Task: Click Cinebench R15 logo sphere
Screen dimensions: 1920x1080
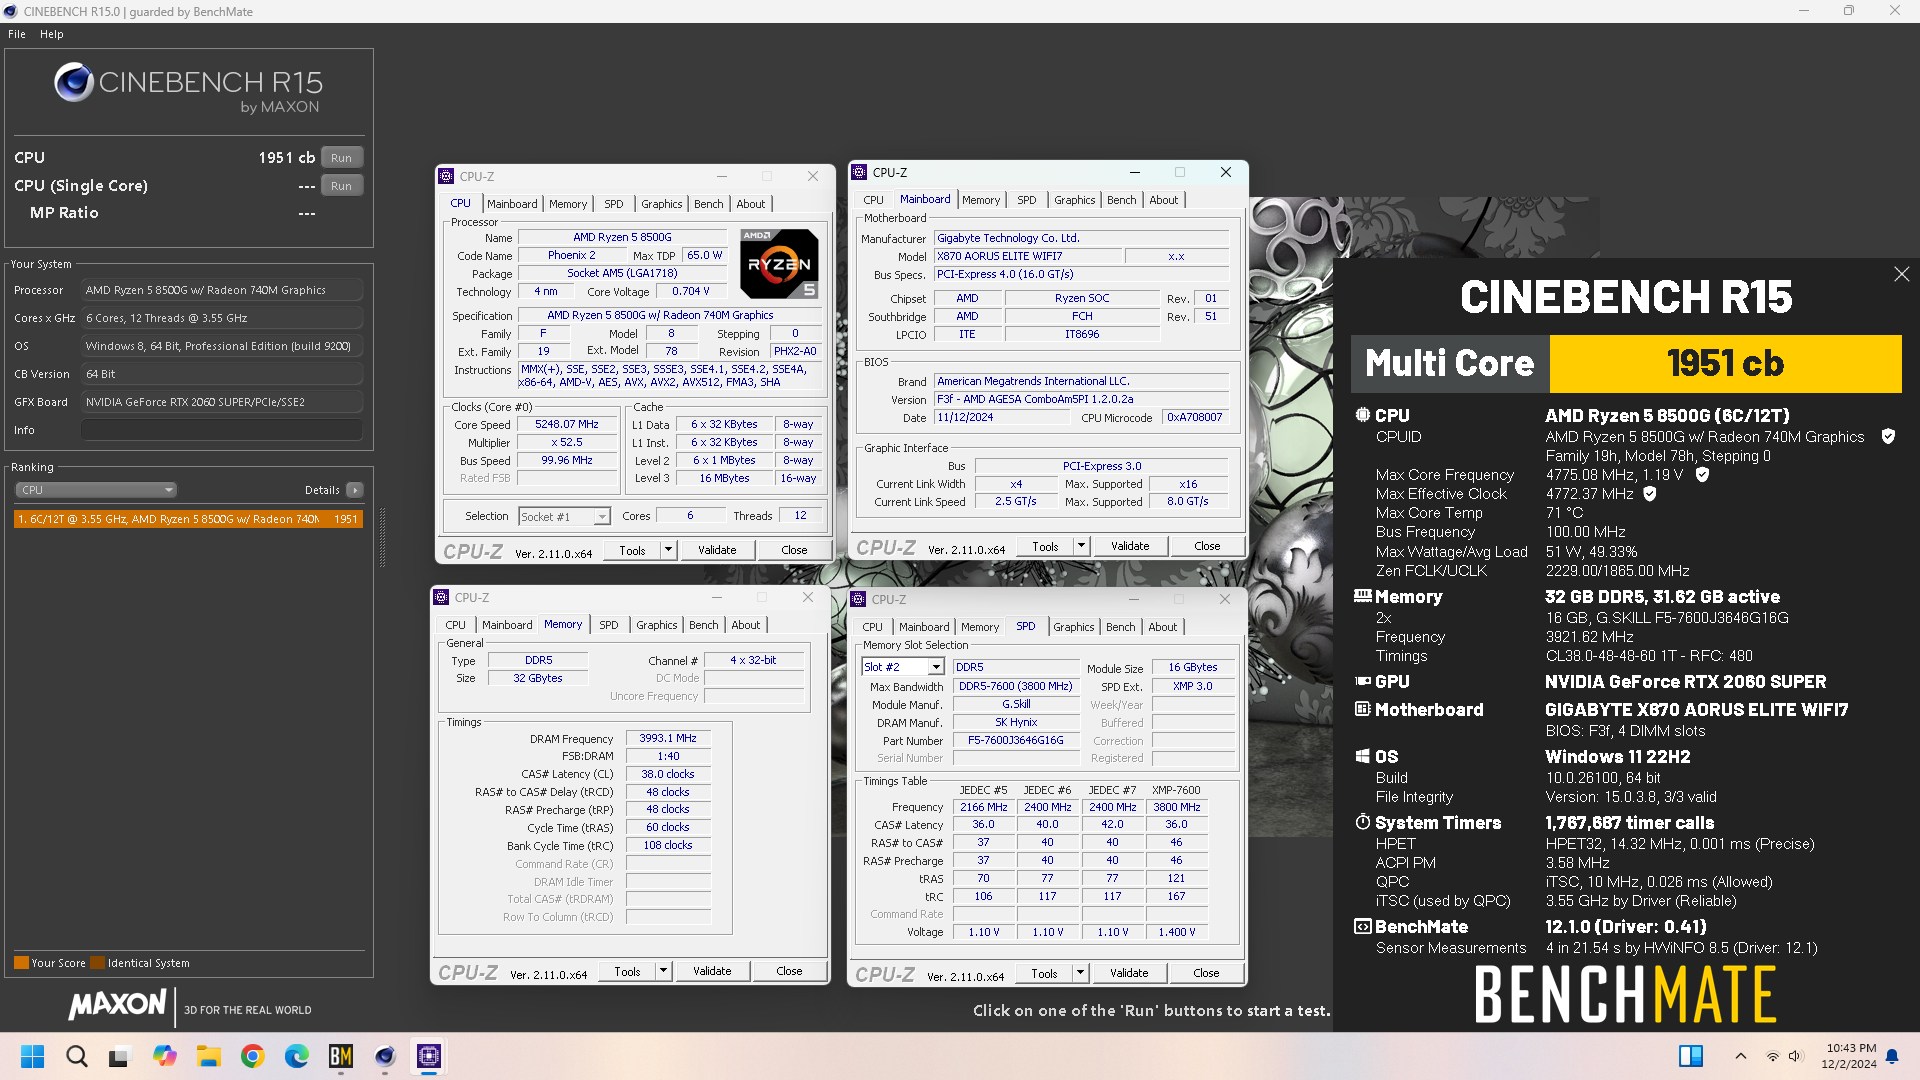Action: (74, 83)
